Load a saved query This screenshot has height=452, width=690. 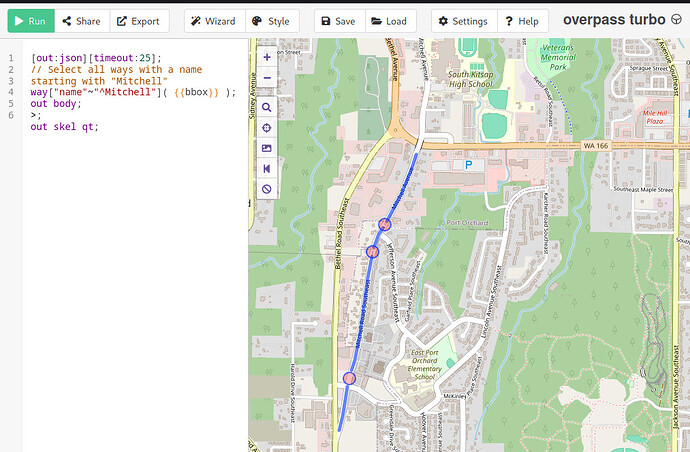click(x=388, y=21)
